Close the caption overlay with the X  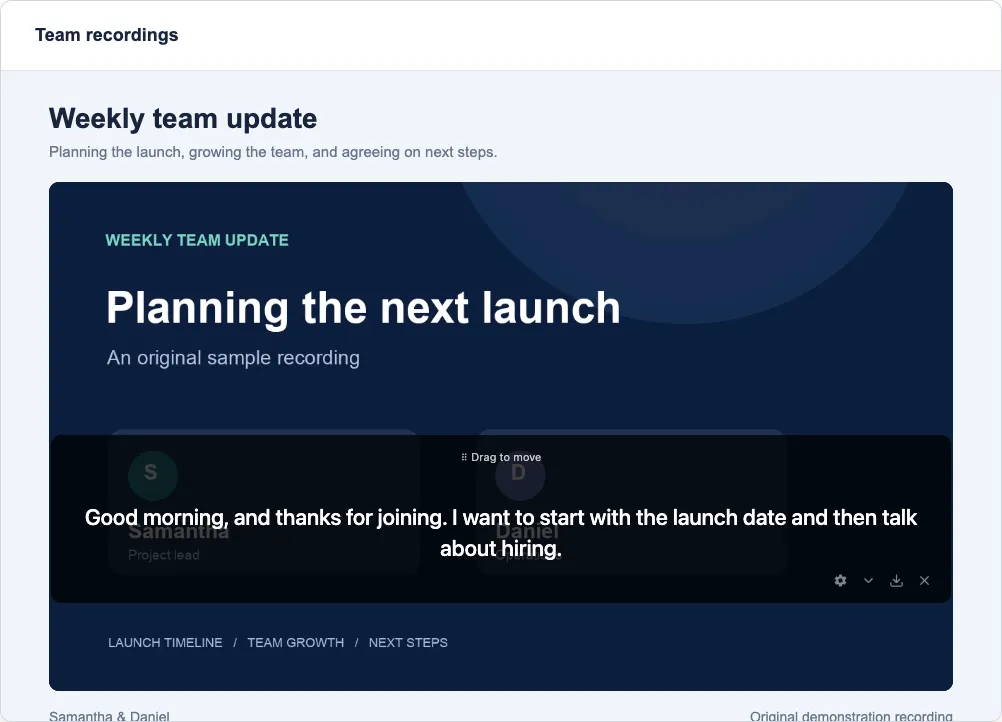[924, 580]
